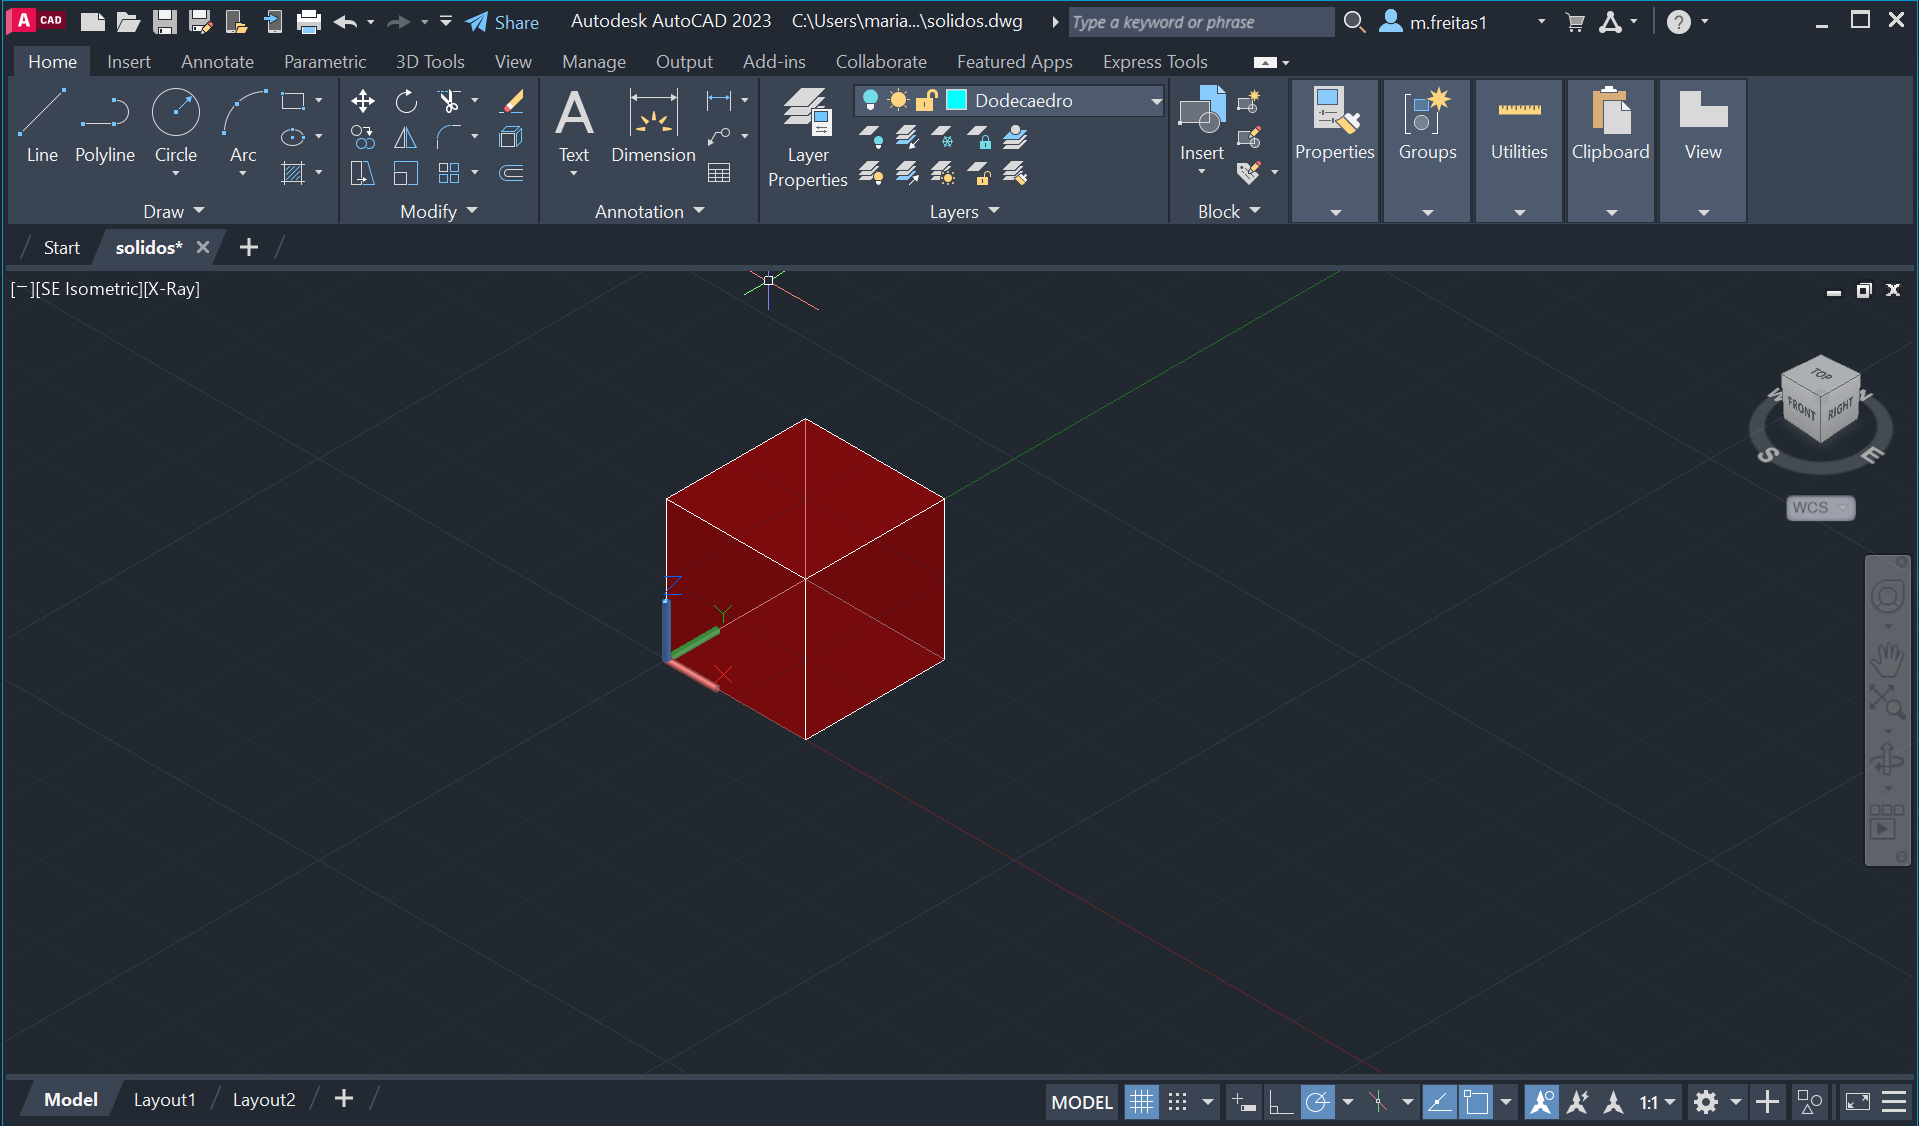Toggle ortho mode in status bar
Image resolution: width=1919 pixels, height=1126 pixels.
[x=1280, y=1102]
